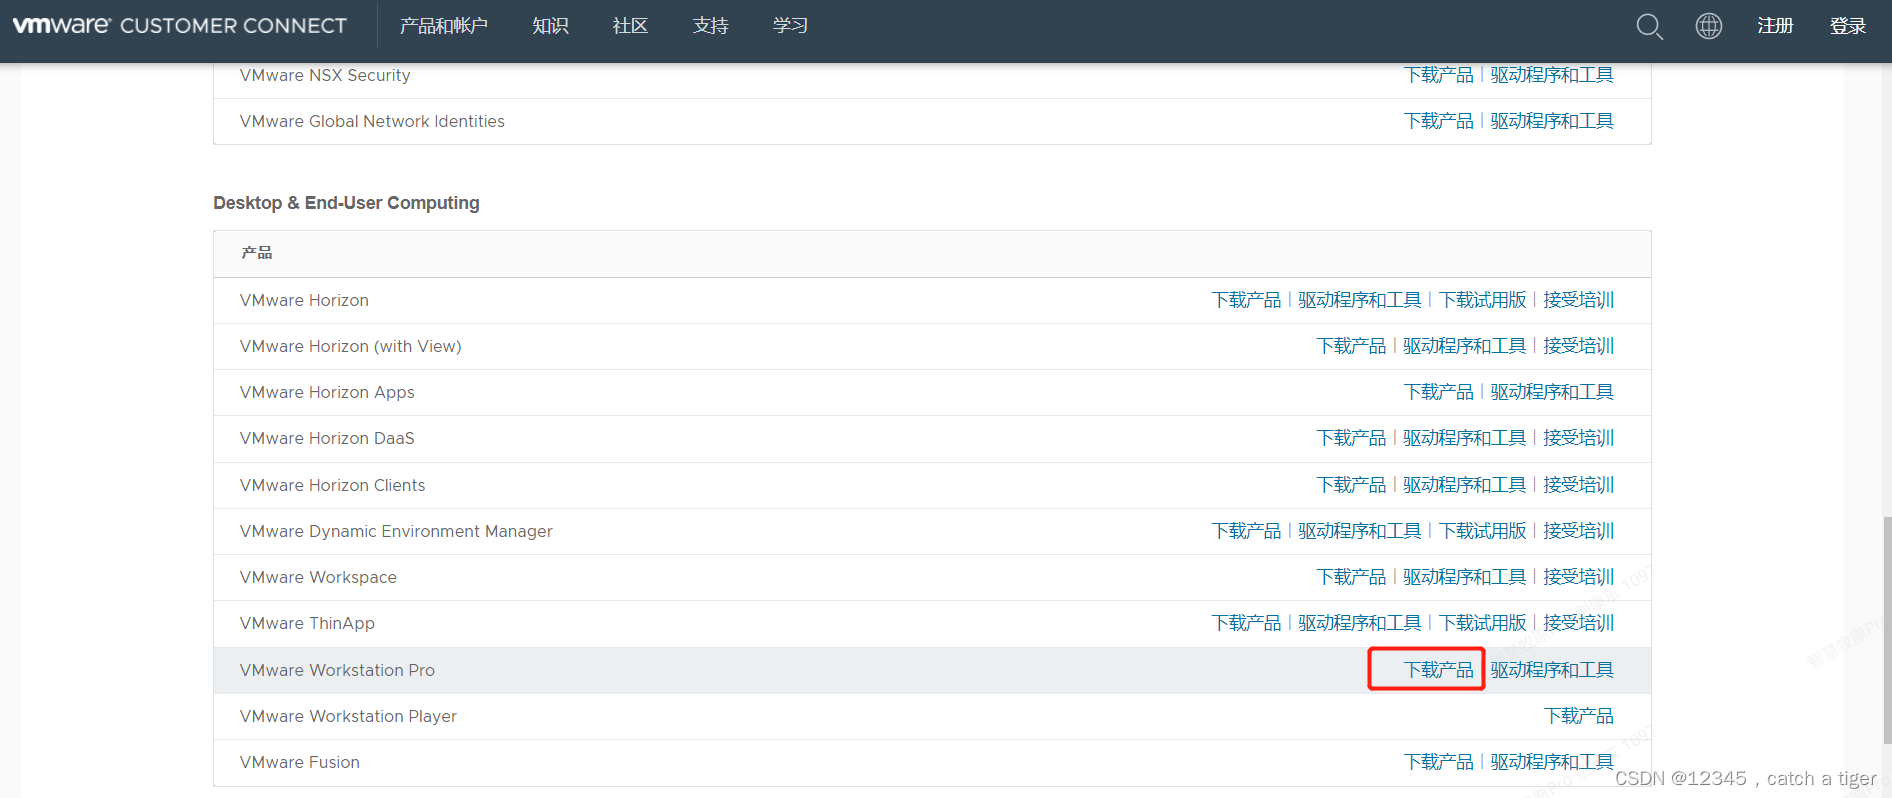The width and height of the screenshot is (1892, 798).
Task: Click 下载产品 for VMware Horizon
Action: click(1247, 300)
